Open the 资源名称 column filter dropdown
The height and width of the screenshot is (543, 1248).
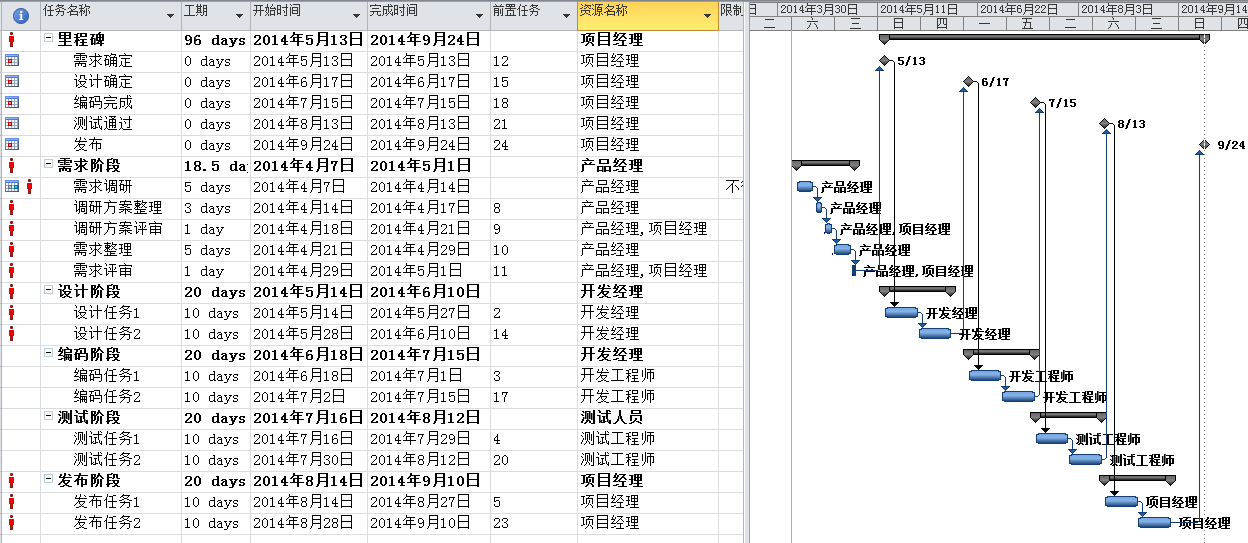(x=708, y=16)
